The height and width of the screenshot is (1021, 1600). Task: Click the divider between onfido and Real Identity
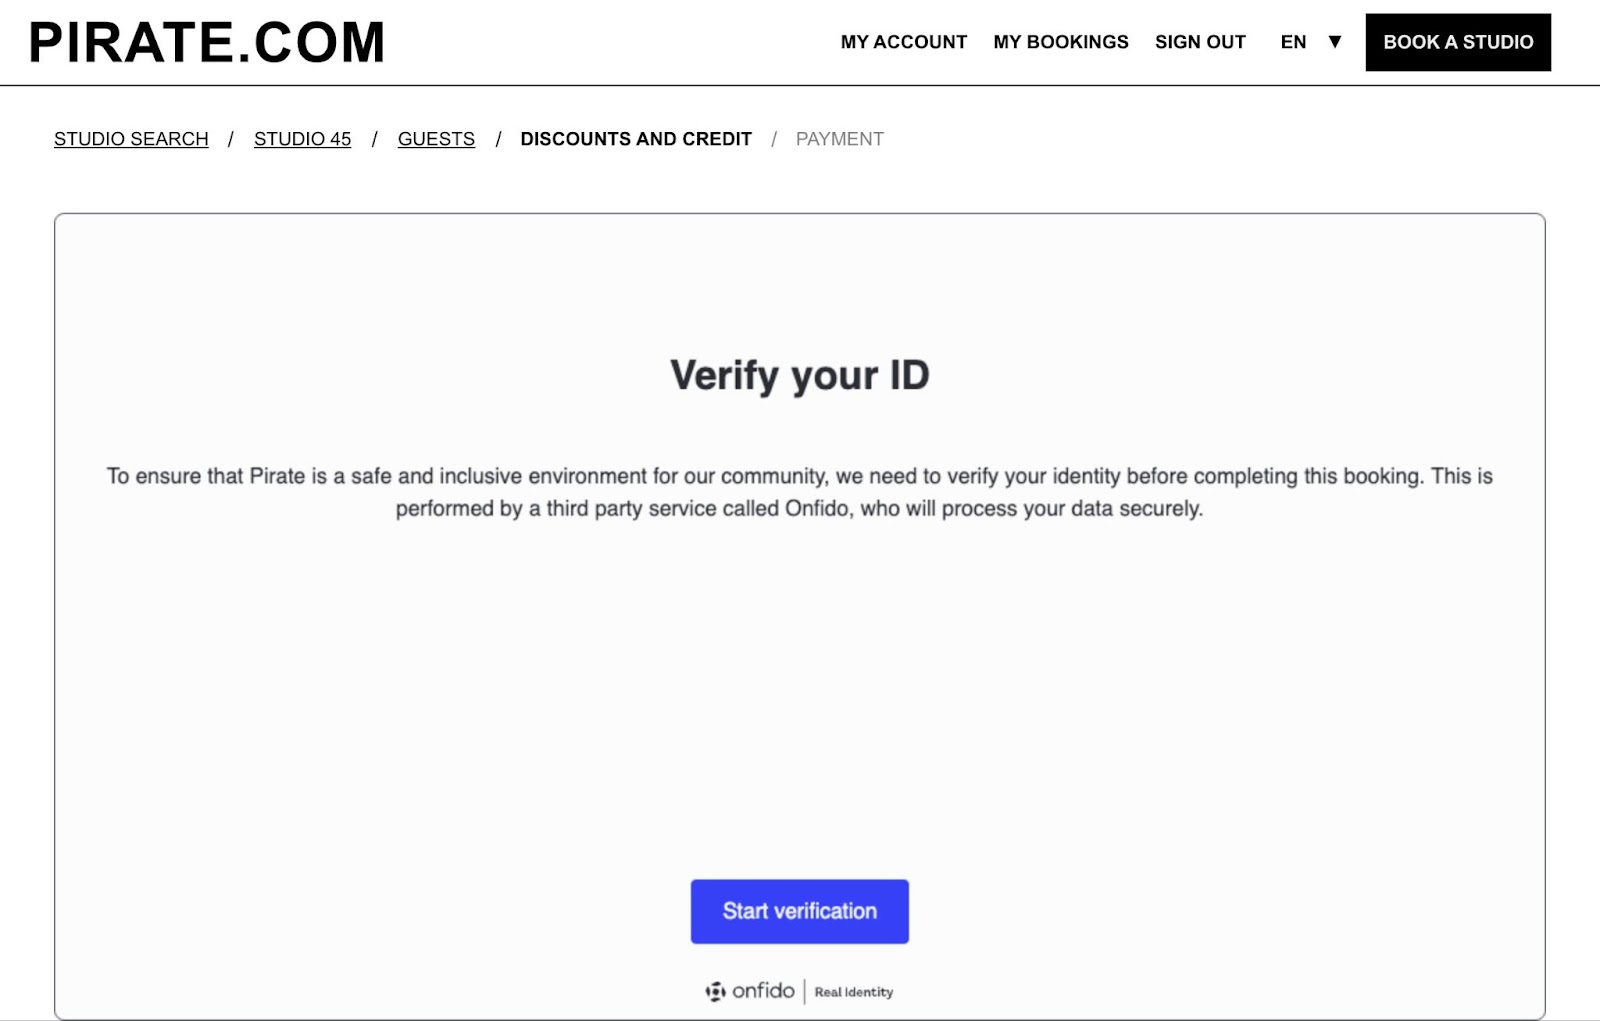click(804, 991)
